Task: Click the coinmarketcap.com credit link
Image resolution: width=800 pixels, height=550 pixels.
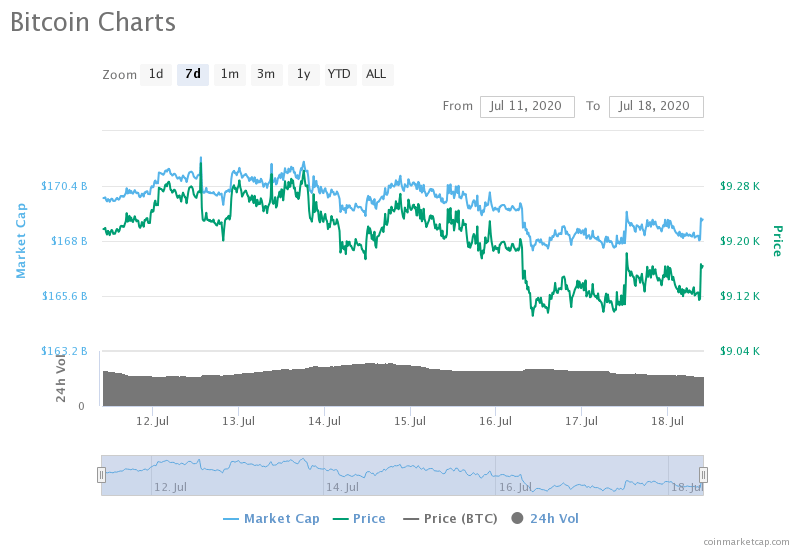Action: (746, 542)
